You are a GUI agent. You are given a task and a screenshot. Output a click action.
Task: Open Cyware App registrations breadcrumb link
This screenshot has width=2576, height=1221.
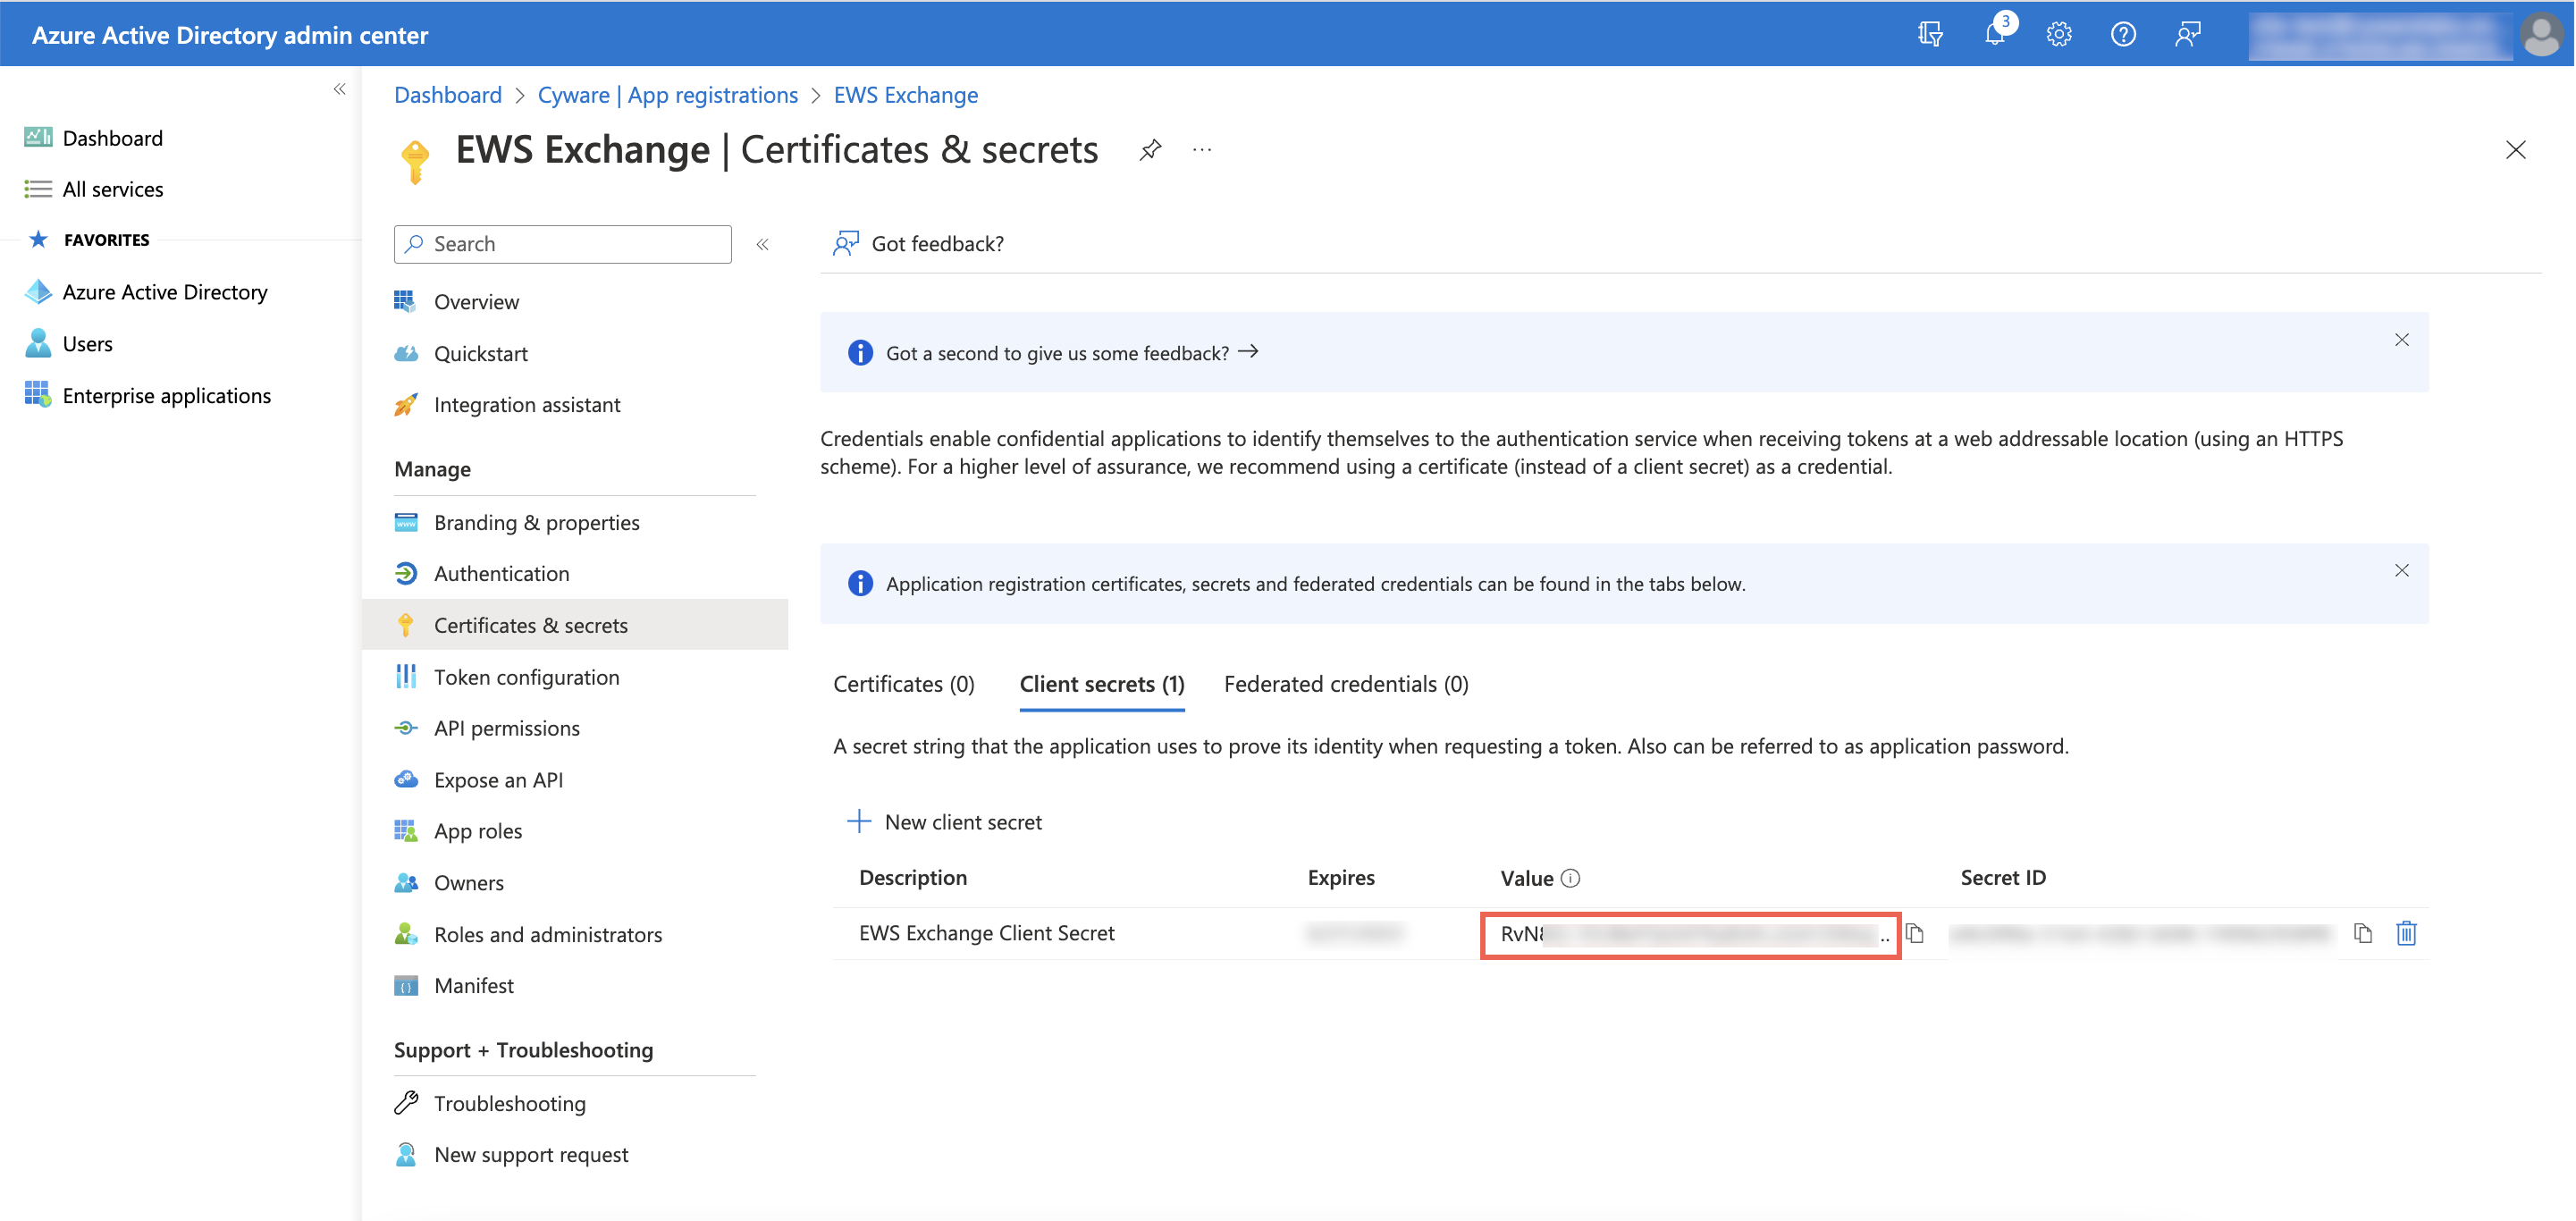click(667, 95)
